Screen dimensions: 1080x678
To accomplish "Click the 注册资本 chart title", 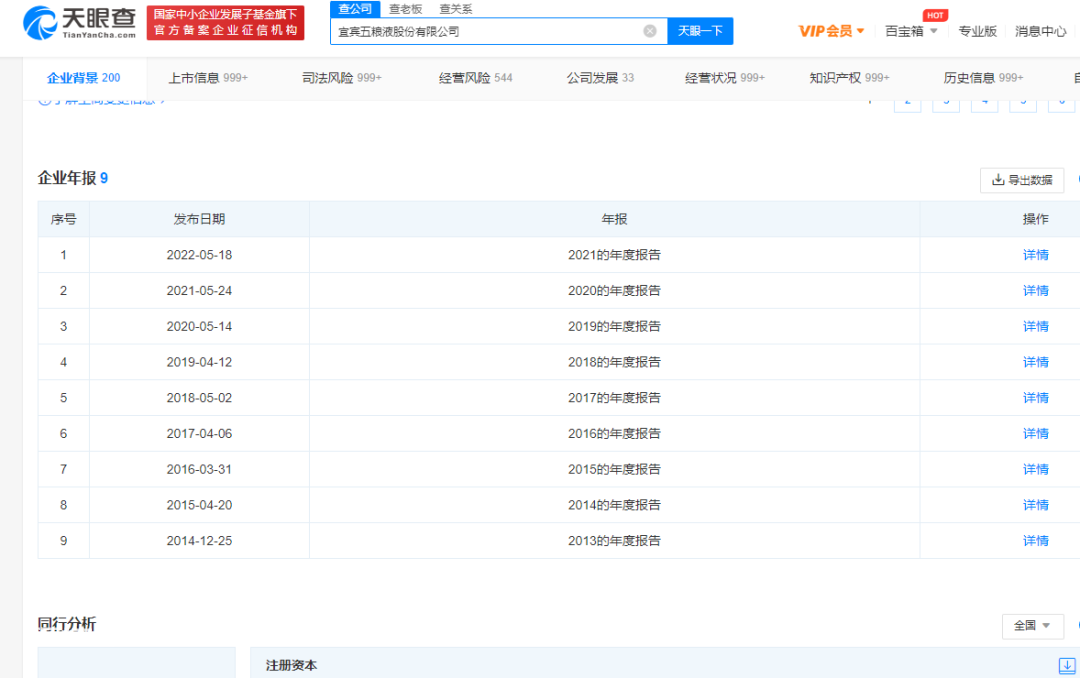I will pos(291,666).
